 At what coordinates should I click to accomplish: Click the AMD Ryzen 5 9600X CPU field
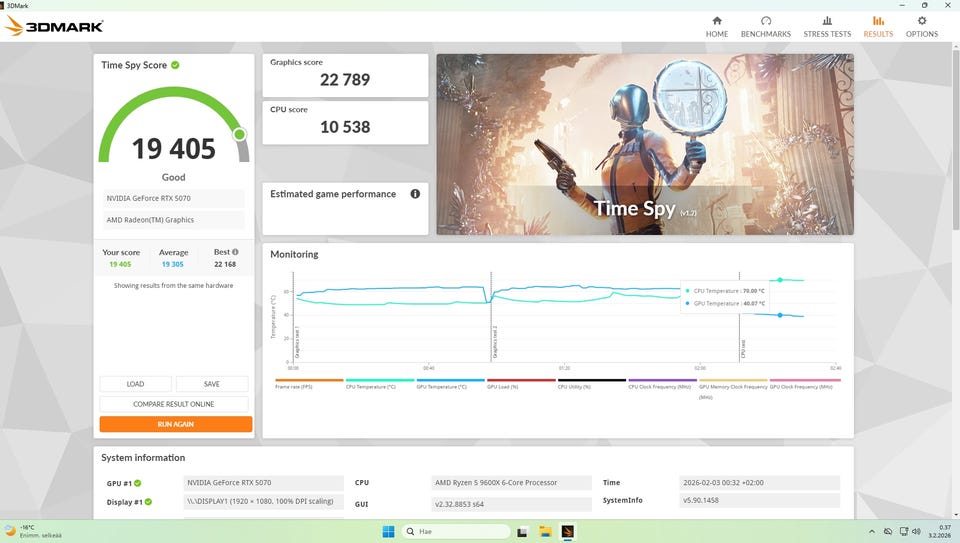point(511,482)
